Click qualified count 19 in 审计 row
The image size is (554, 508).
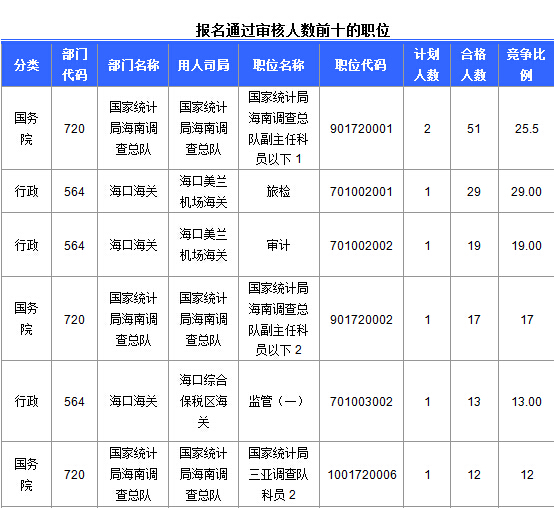[x=474, y=246]
